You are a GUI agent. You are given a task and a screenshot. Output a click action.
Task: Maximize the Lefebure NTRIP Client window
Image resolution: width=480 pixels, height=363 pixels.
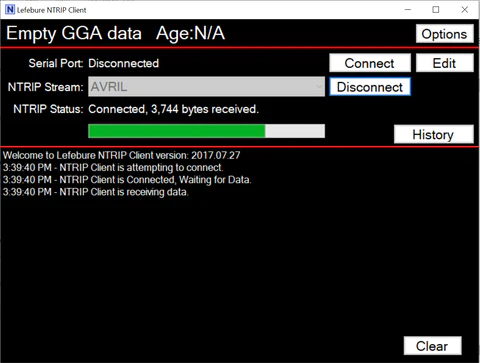(436, 10)
